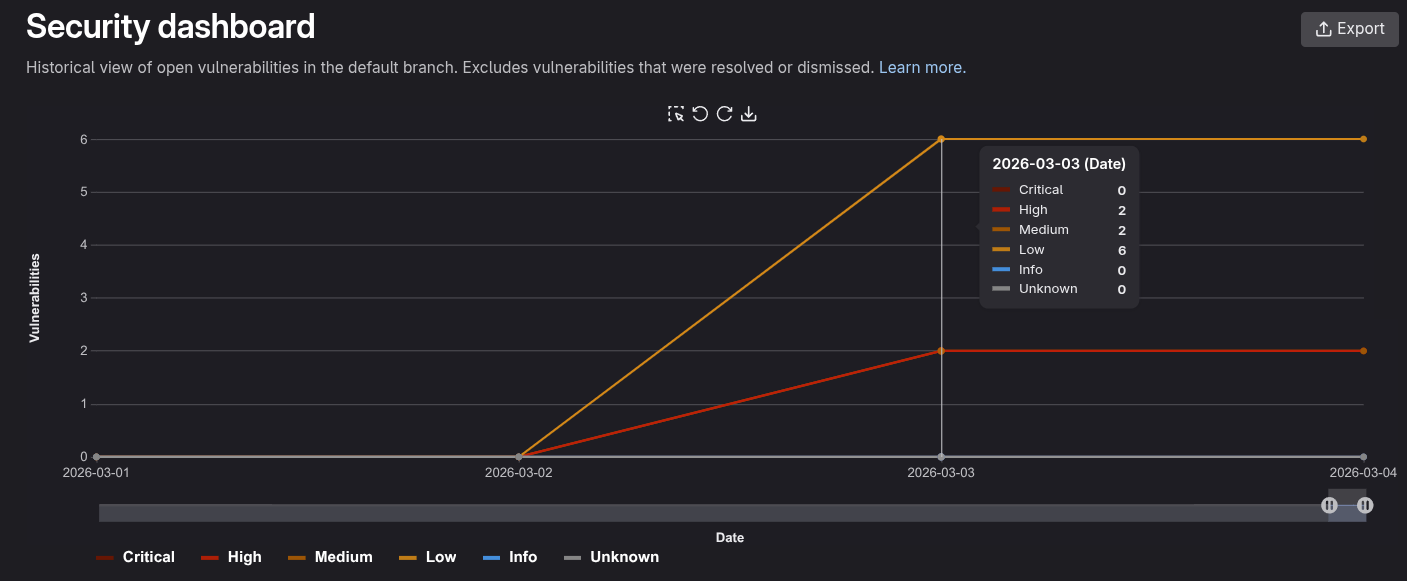Select the 2026-03-03 axis label
1407x581 pixels.
(x=941, y=472)
